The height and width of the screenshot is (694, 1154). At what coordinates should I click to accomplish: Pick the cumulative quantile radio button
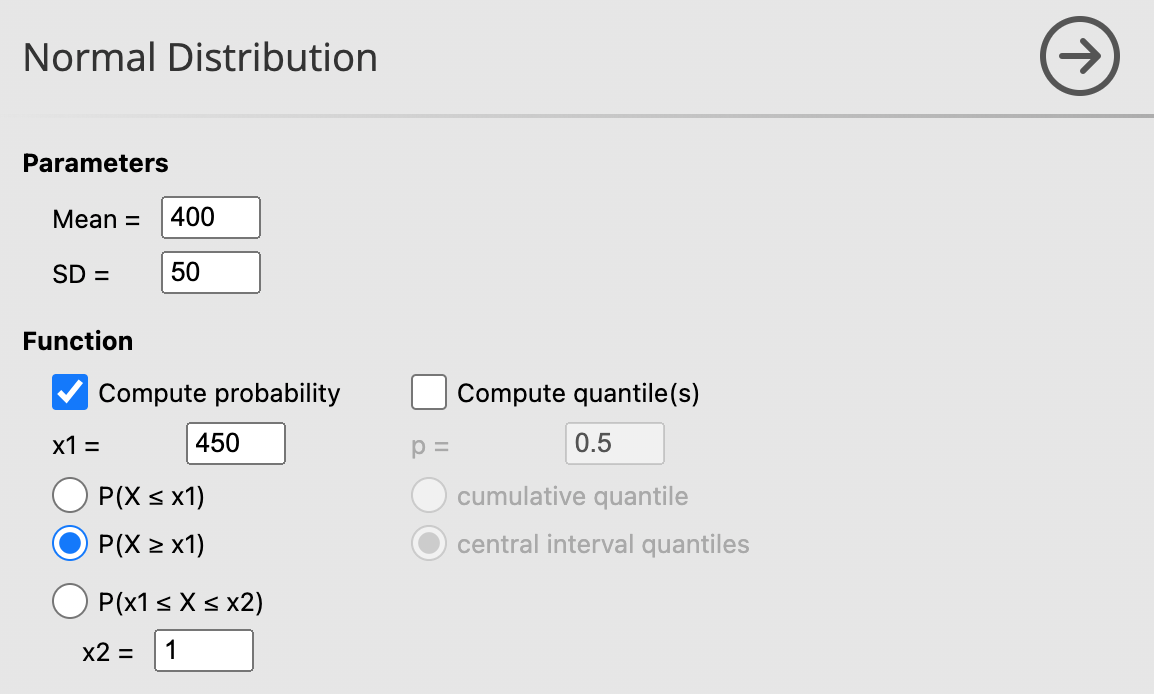[x=429, y=495]
